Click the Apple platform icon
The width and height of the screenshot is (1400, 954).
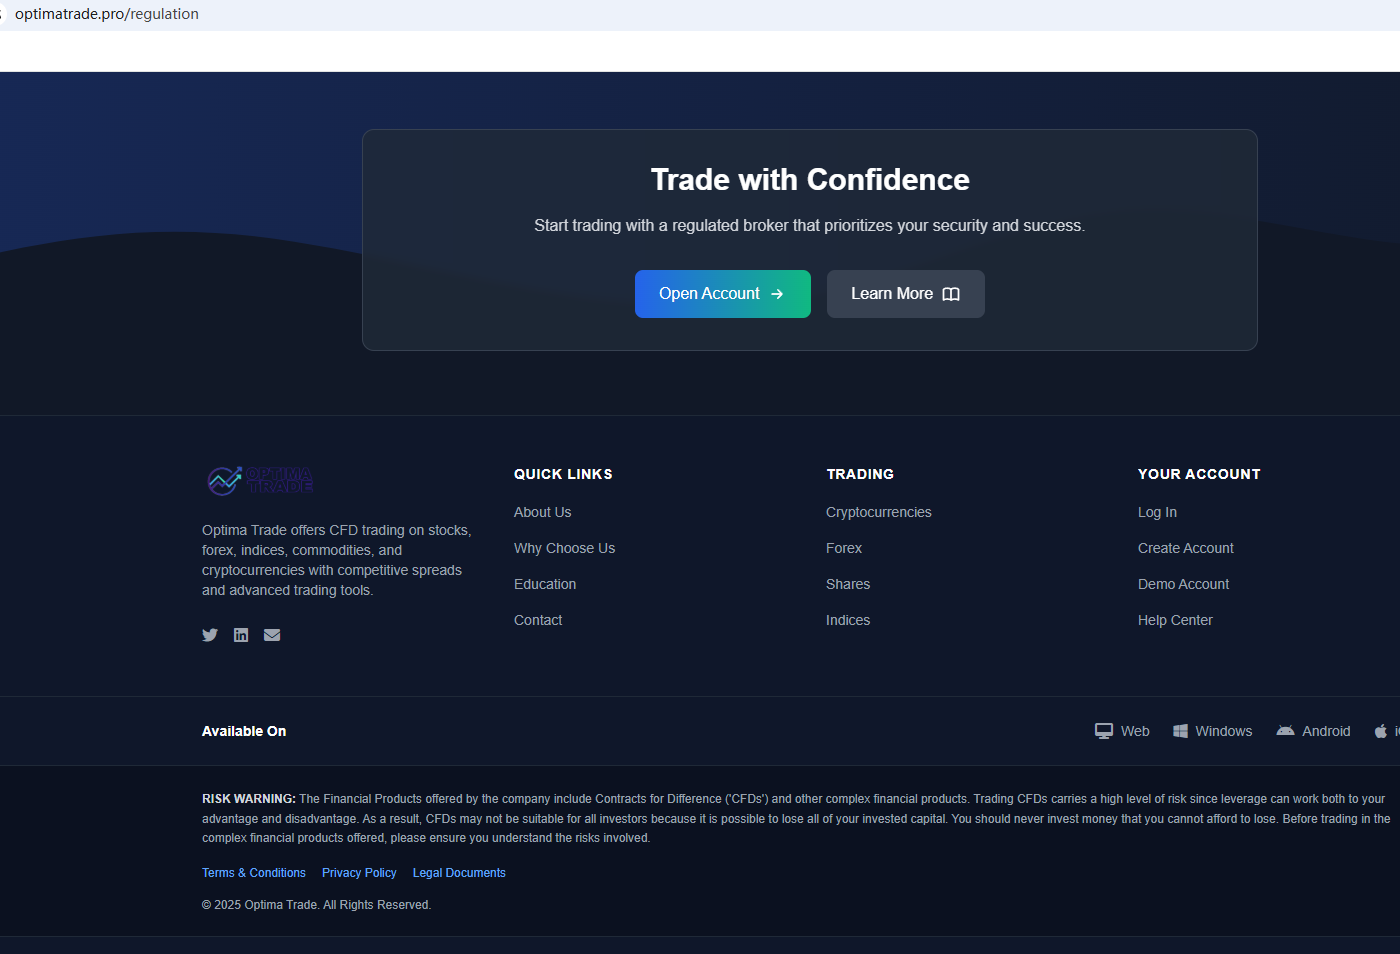coord(1381,731)
